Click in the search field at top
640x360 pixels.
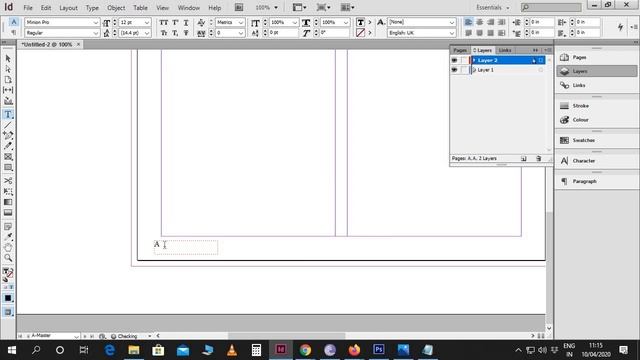551,7
